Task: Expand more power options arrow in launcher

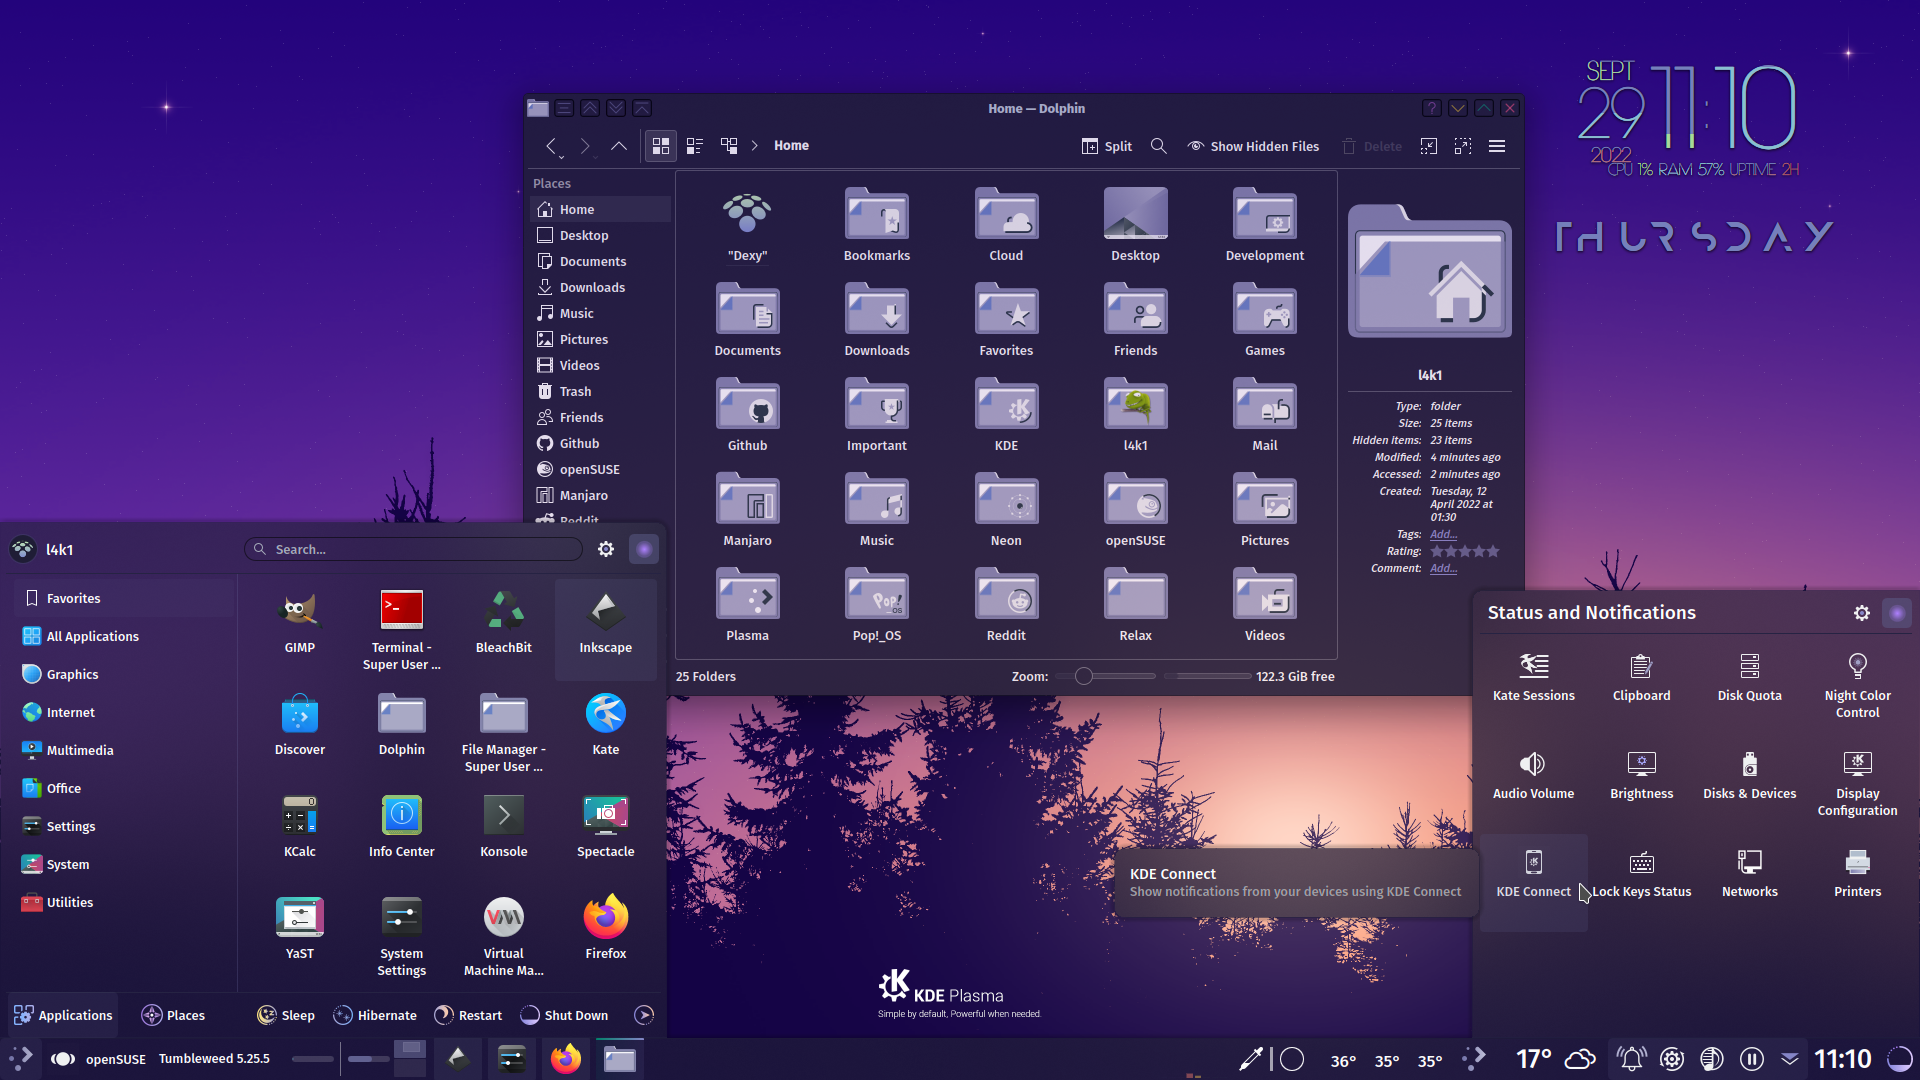Action: pyautogui.click(x=644, y=1015)
